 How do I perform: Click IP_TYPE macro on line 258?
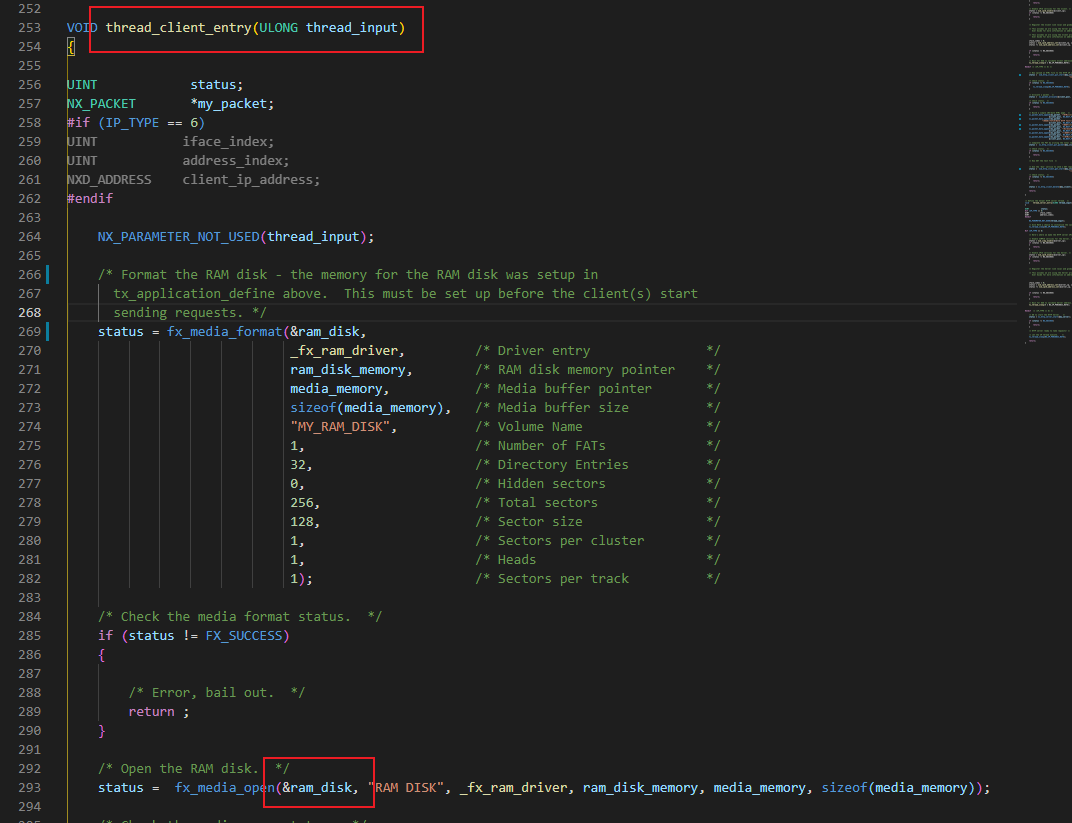click(x=132, y=123)
